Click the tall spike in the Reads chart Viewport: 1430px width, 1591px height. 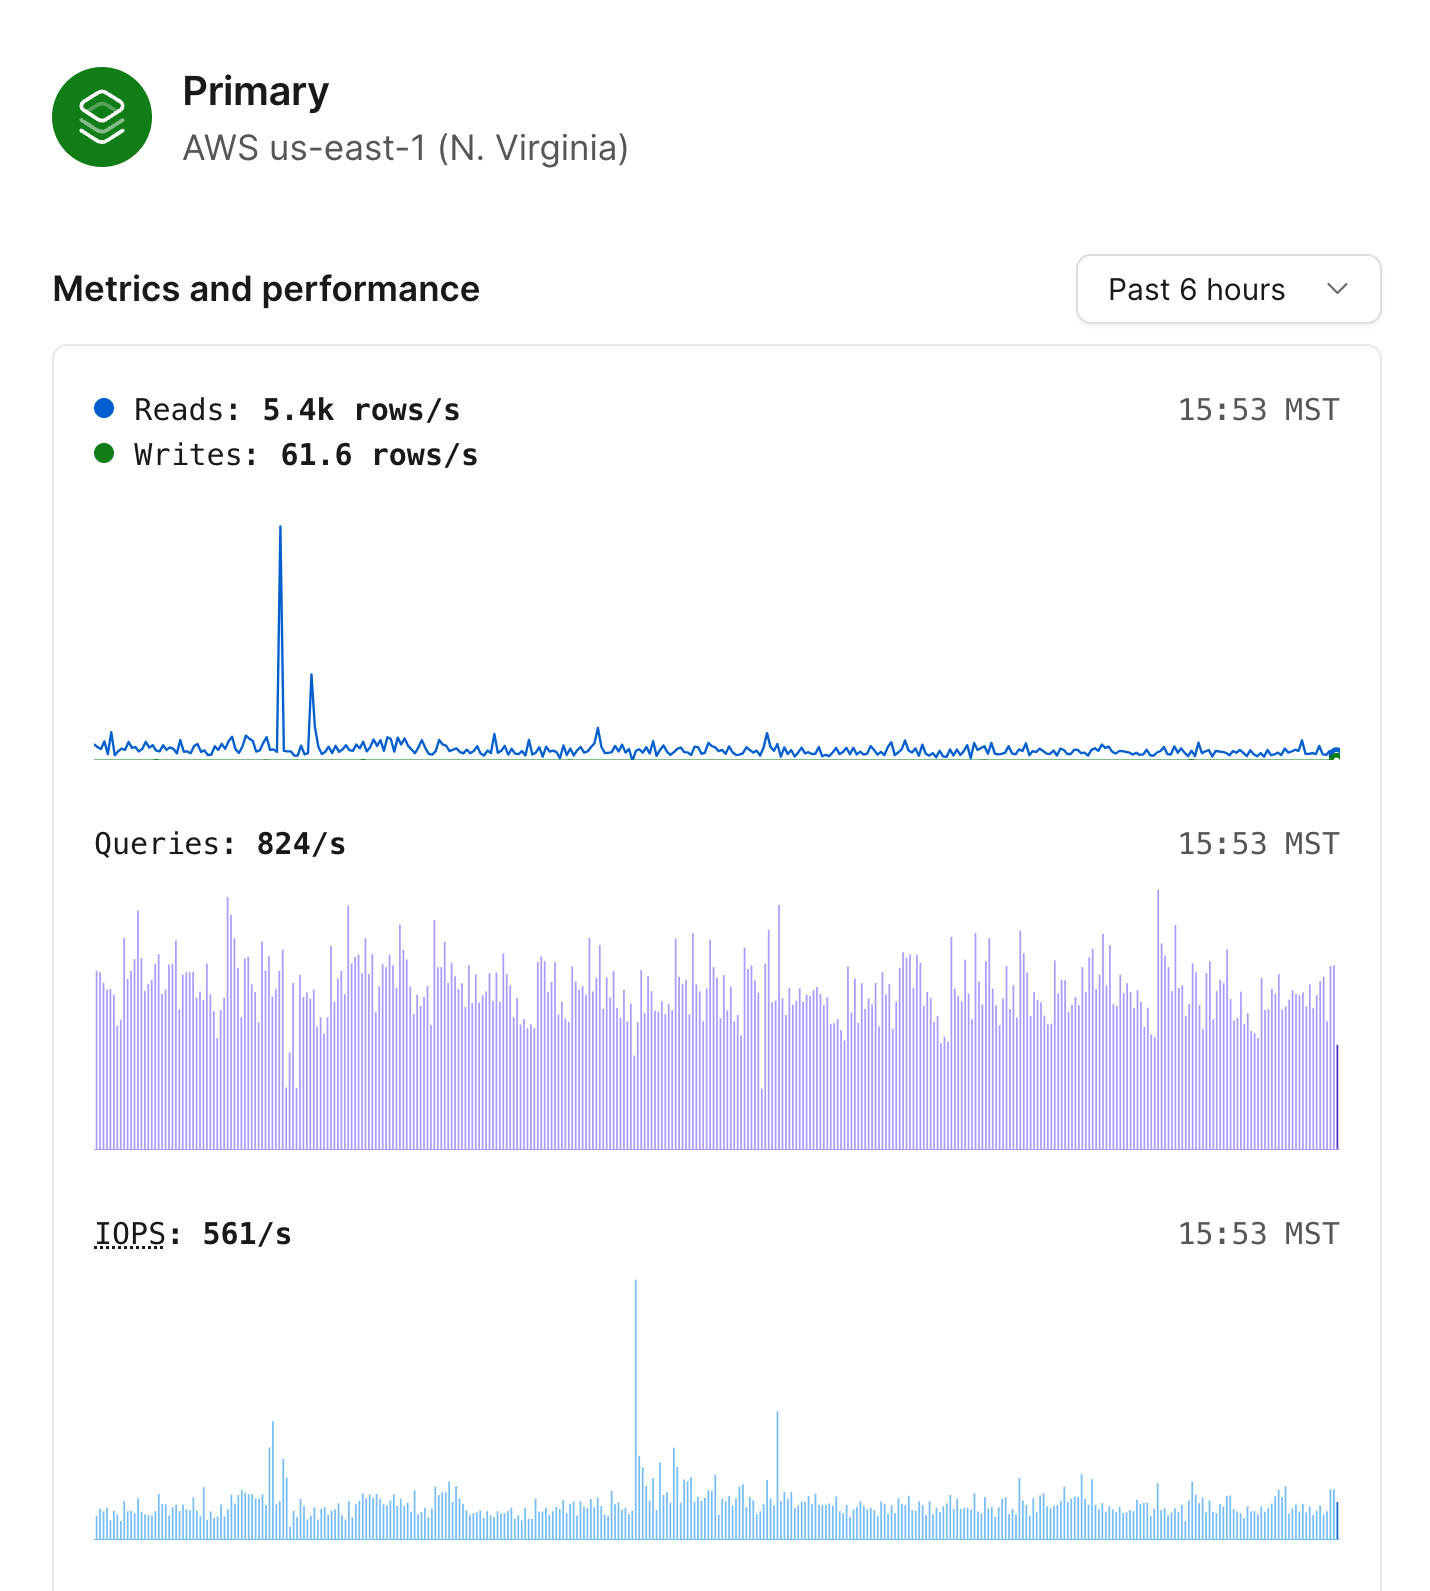pyautogui.click(x=281, y=560)
